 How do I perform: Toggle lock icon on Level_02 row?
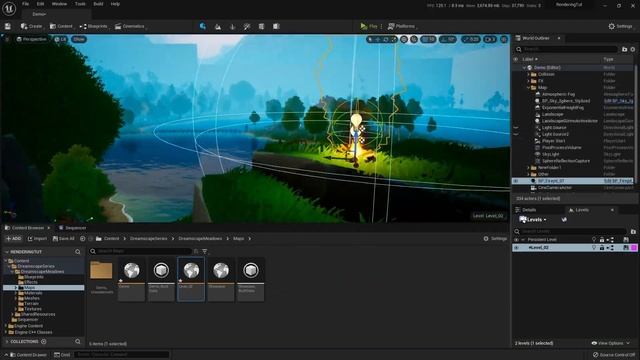(x=602, y=248)
